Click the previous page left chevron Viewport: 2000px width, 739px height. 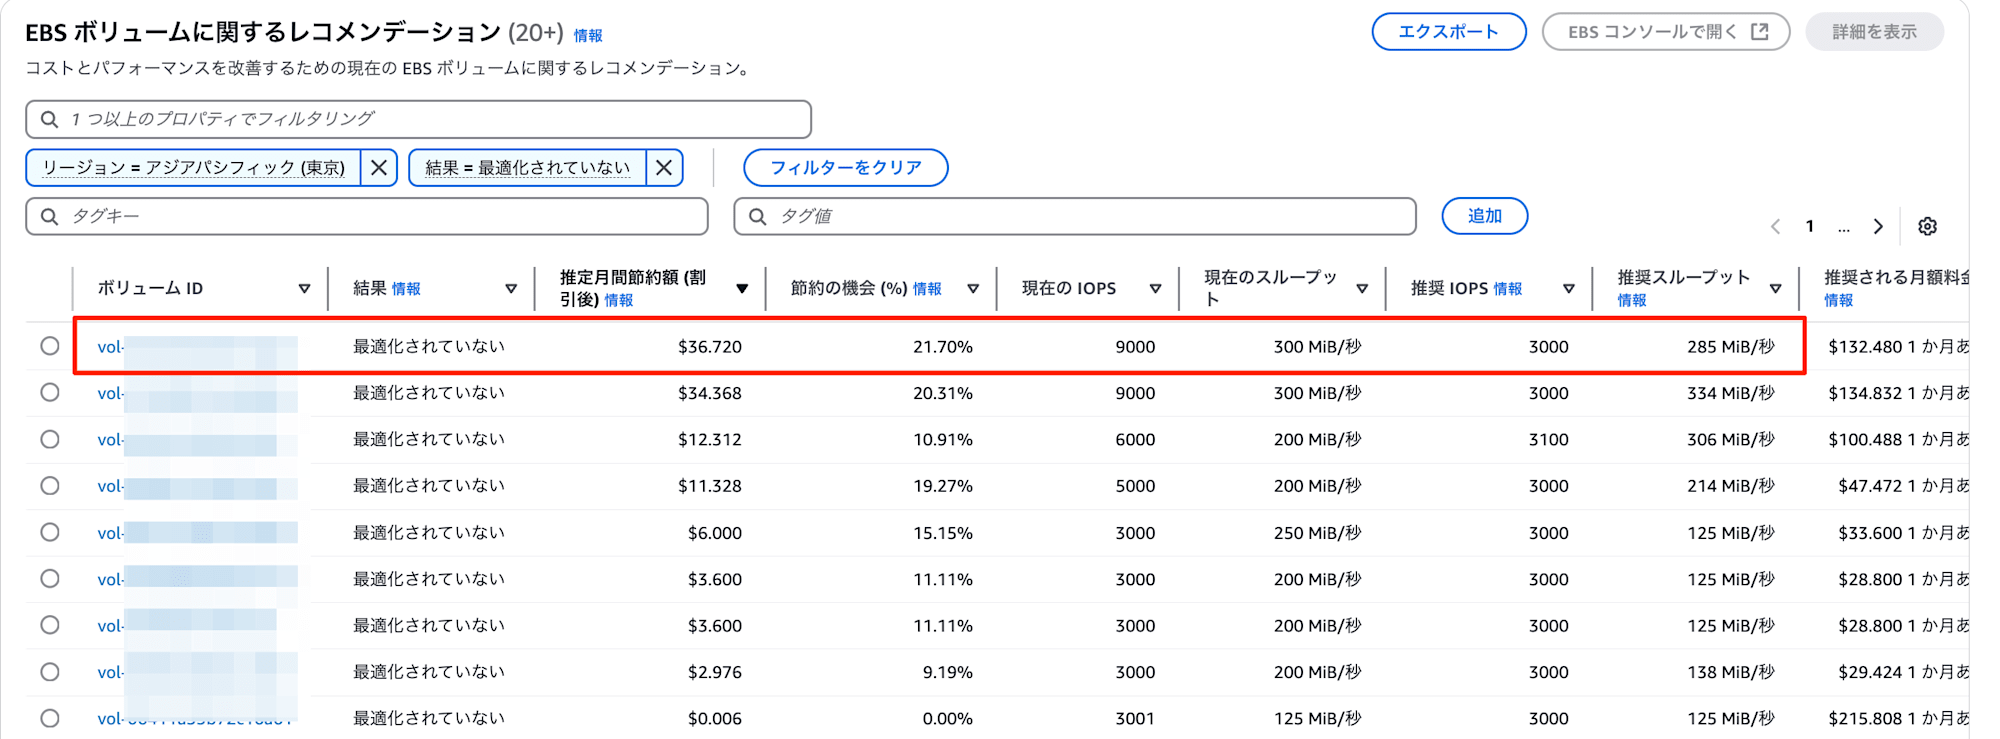click(1776, 226)
